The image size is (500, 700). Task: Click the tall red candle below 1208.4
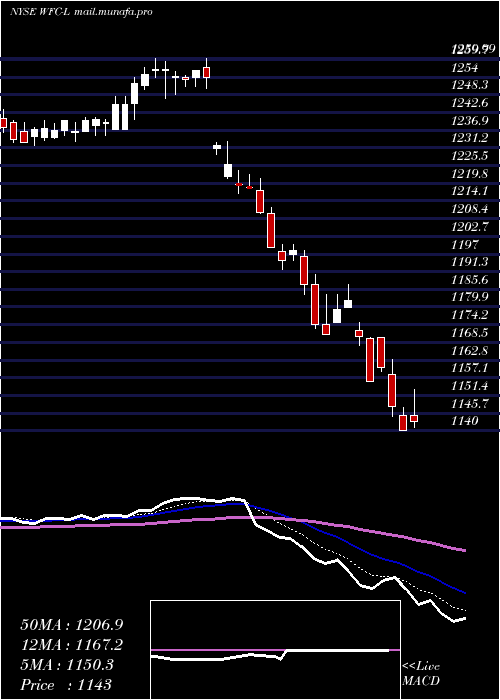(x=271, y=230)
